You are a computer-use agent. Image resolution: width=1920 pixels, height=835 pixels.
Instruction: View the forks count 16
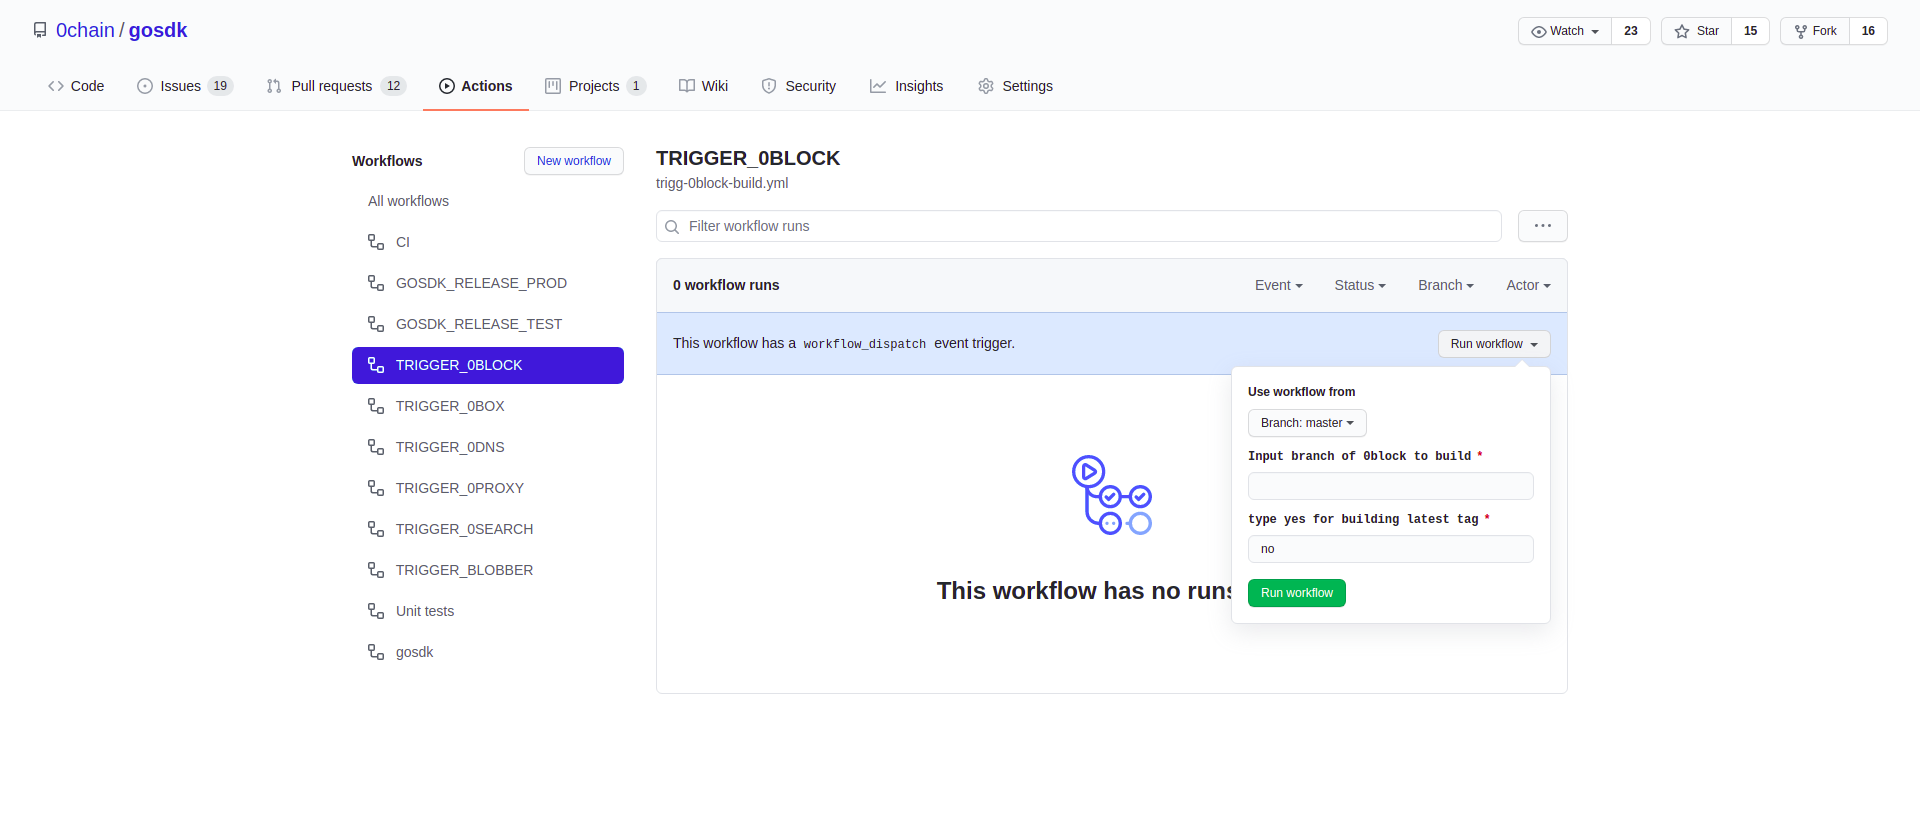1868,31
